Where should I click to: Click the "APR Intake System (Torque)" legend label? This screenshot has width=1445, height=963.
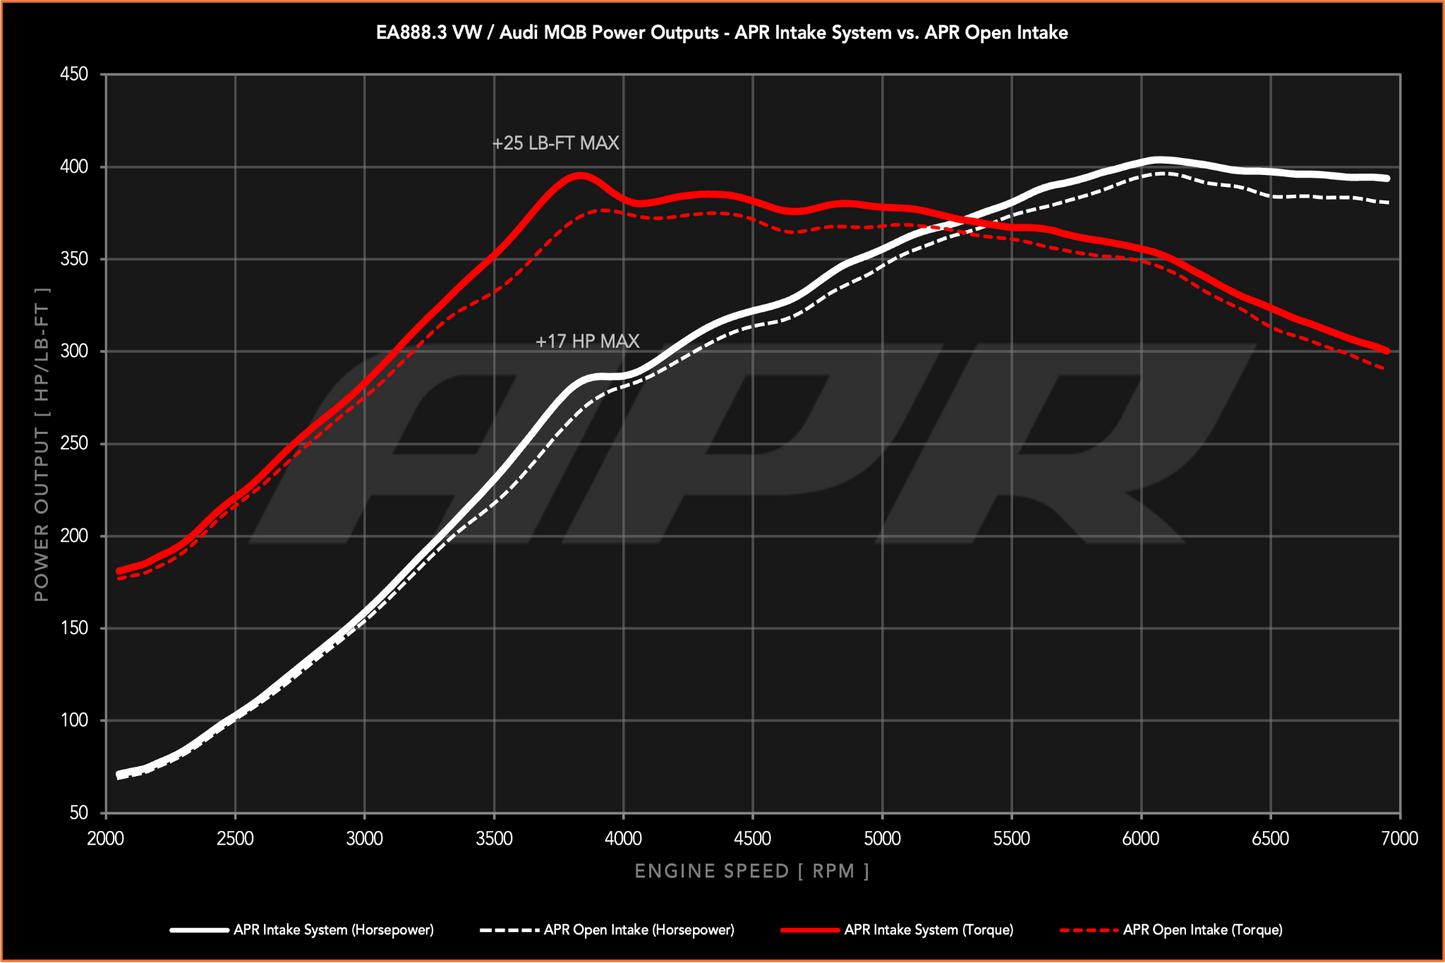coord(929,930)
